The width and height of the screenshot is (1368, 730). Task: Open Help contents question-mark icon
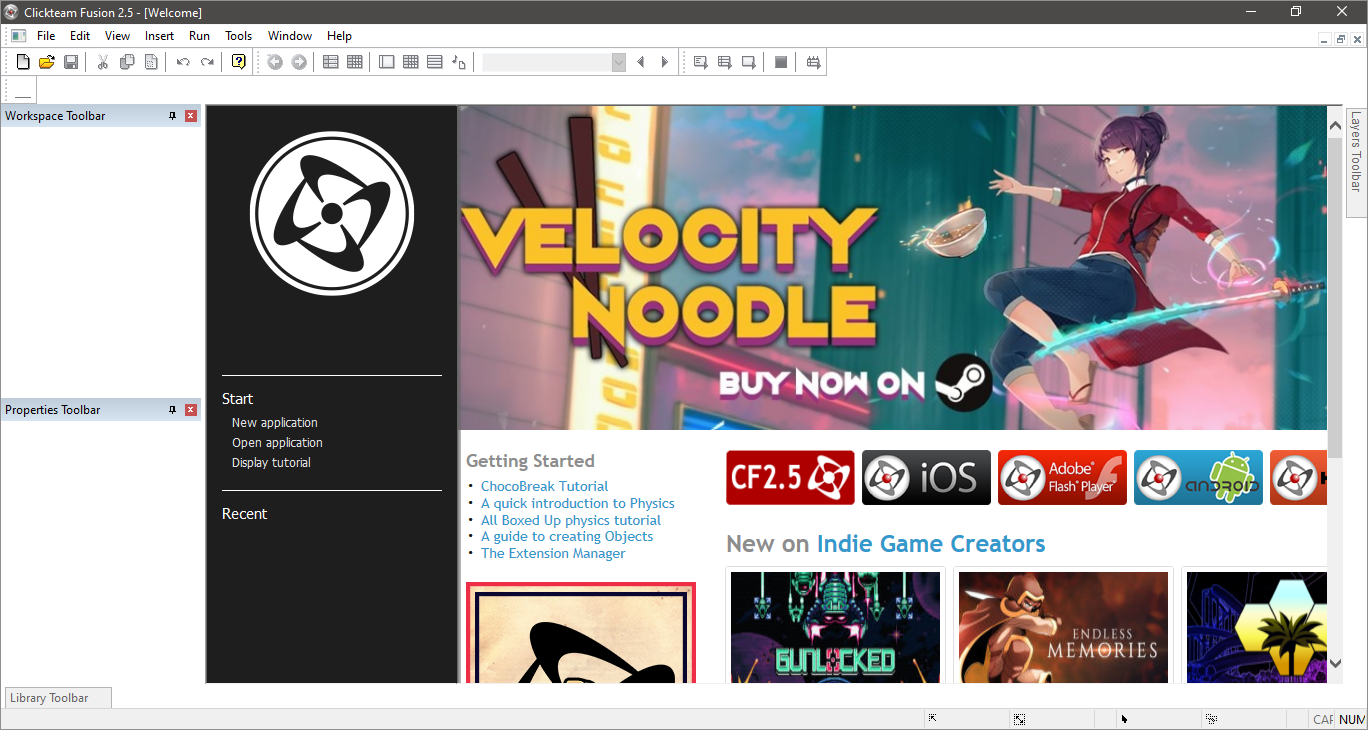point(238,62)
